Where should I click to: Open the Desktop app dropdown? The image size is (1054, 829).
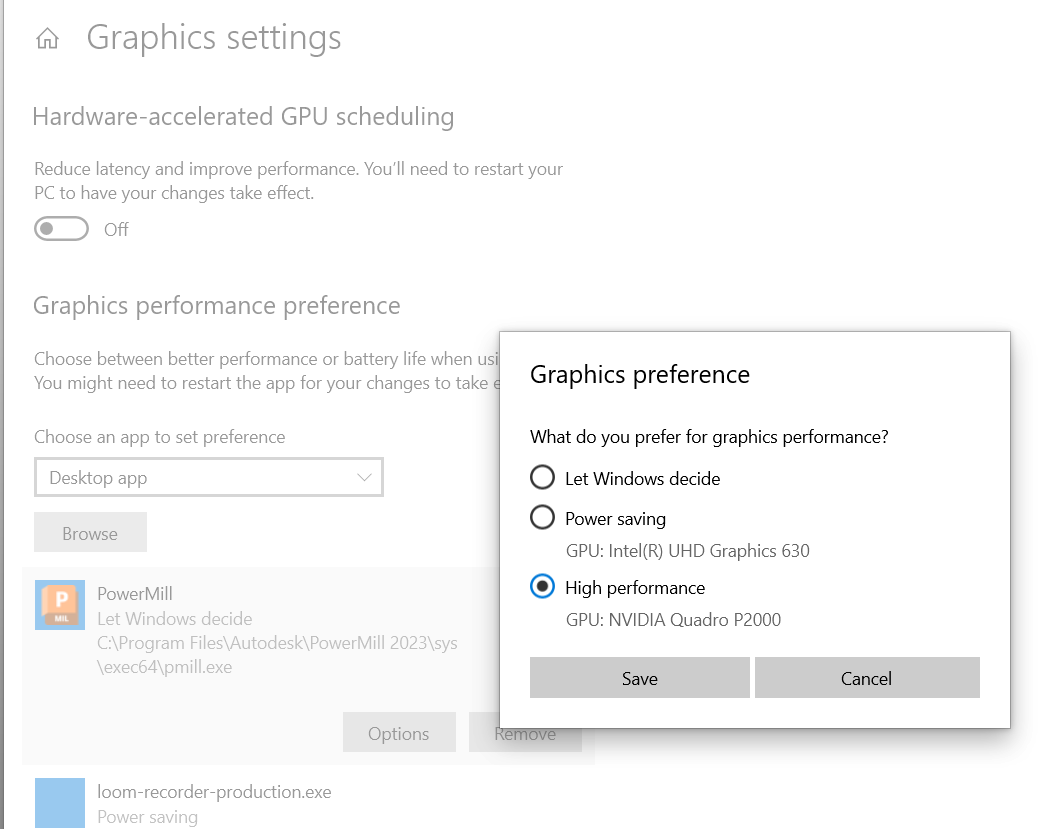(x=209, y=478)
